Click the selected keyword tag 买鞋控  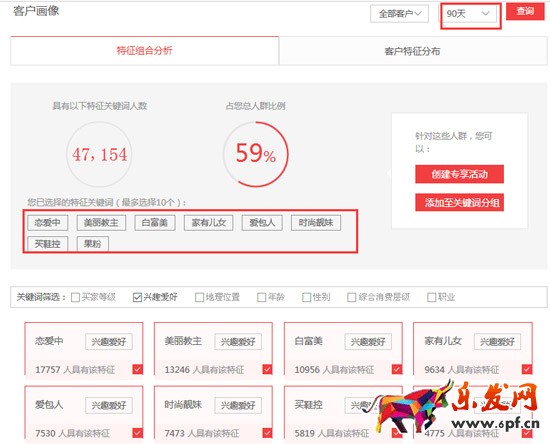(x=48, y=244)
